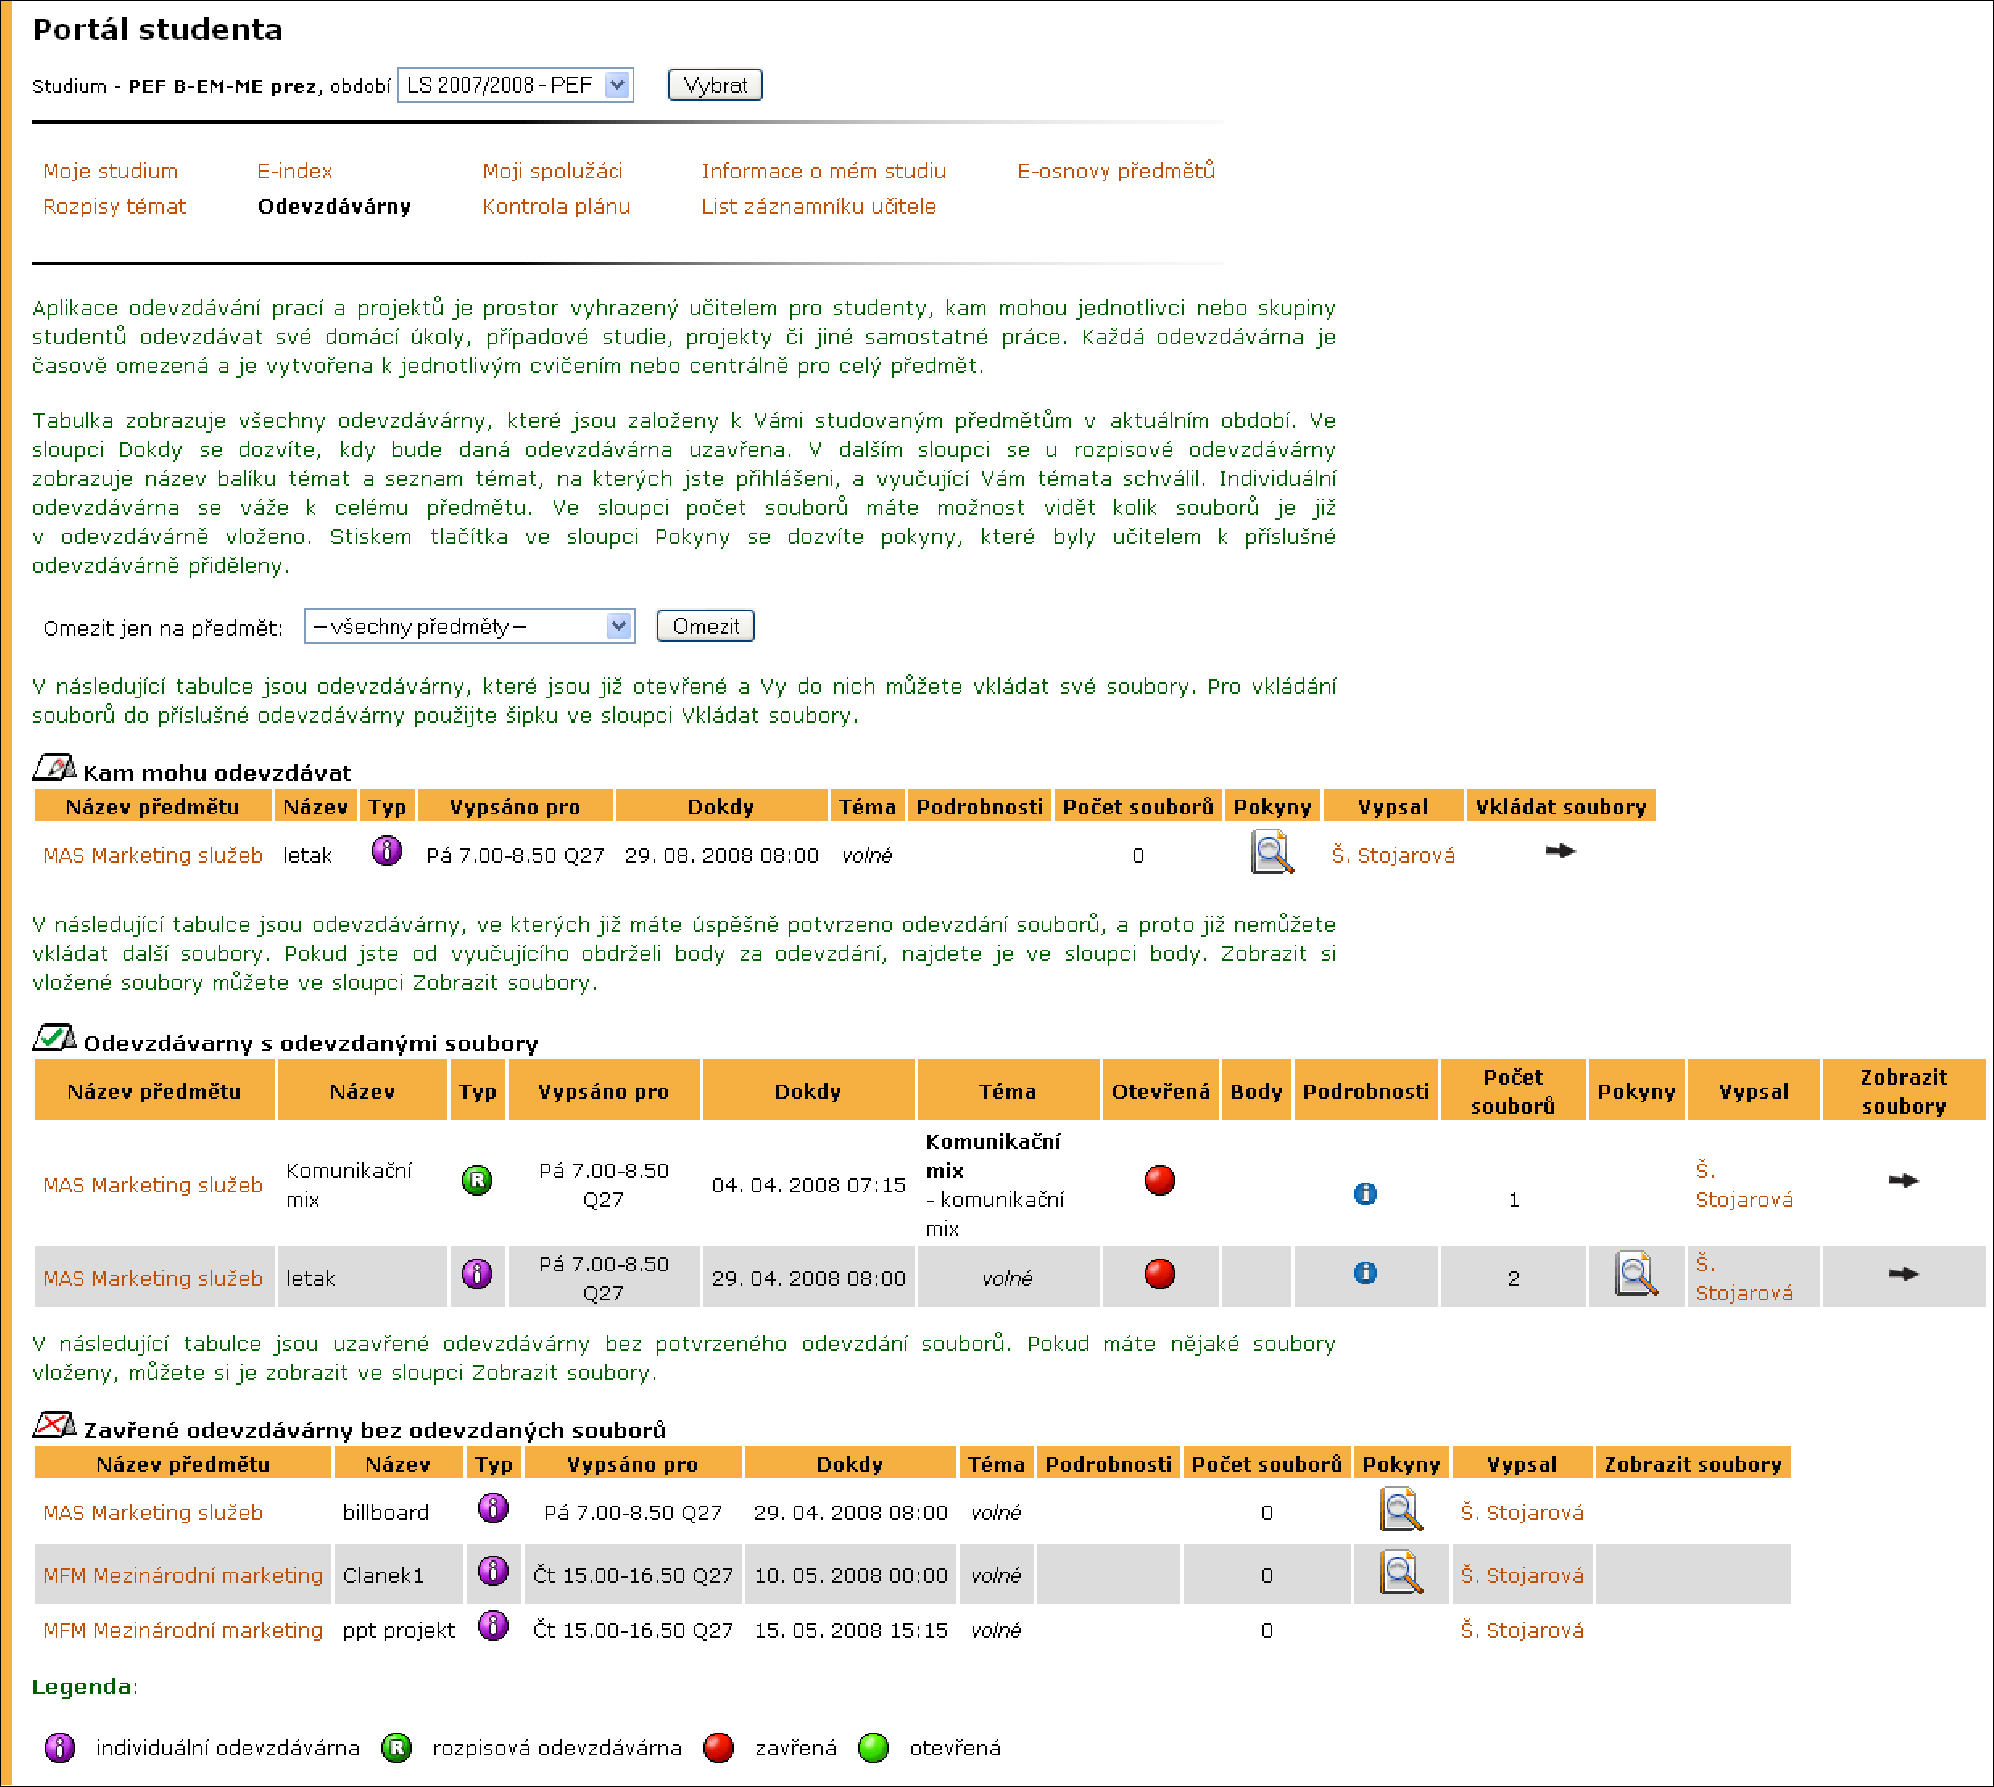The image size is (1994, 1787).
Task: Click deadline cell 10. 05. 2008 00:00
Action: click(x=851, y=1576)
